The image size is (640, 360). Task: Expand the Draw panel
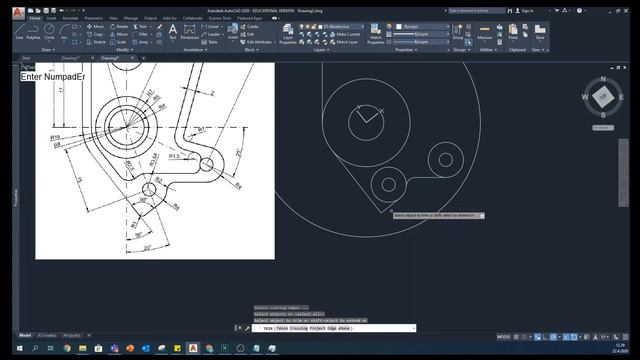pos(48,50)
